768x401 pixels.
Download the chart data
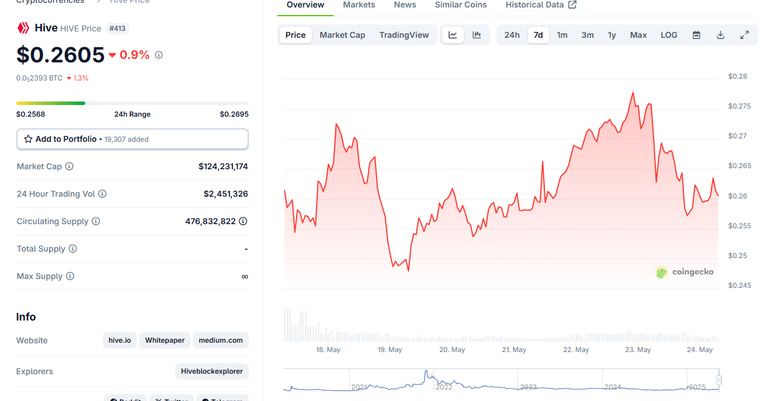click(720, 35)
